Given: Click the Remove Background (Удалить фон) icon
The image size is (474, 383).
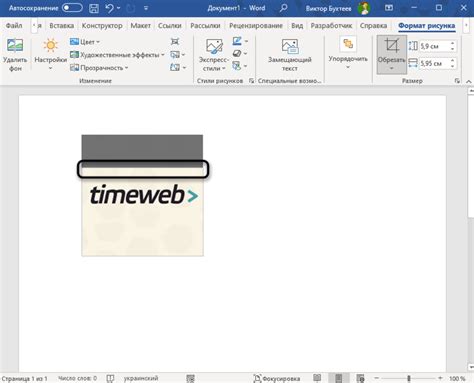Looking at the screenshot, I should pyautogui.click(x=15, y=45).
